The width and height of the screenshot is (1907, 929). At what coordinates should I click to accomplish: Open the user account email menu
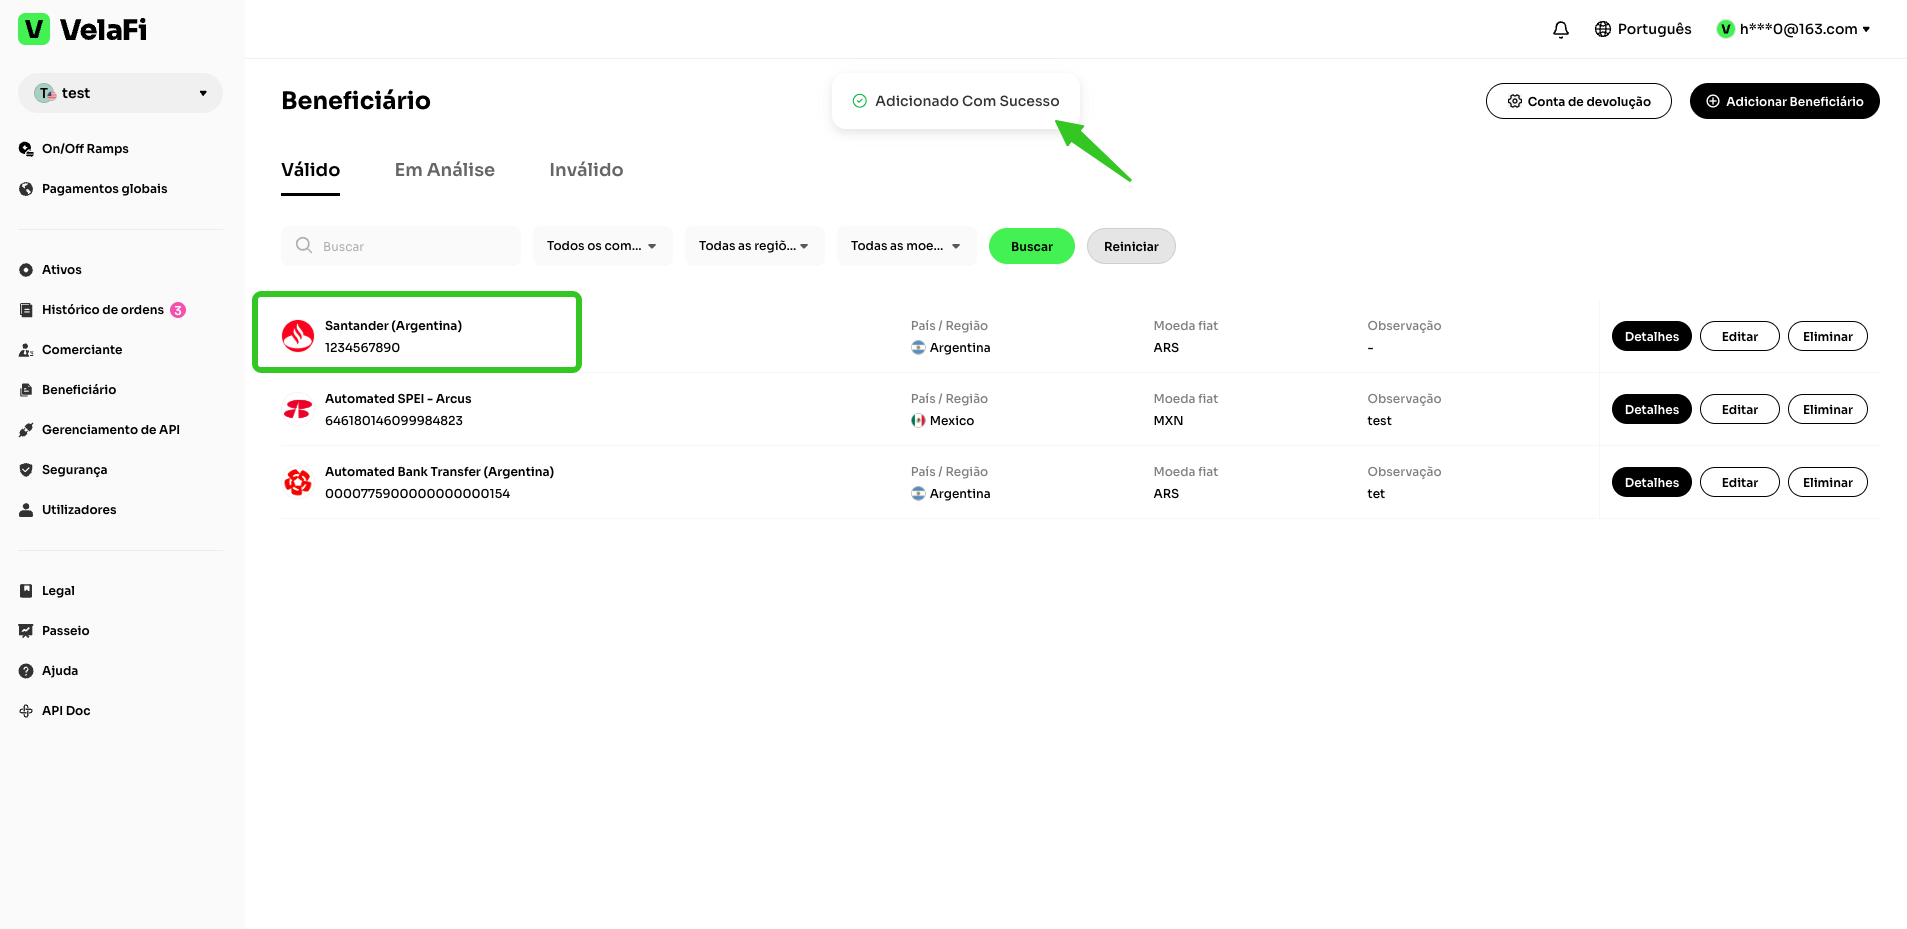pos(1797,29)
